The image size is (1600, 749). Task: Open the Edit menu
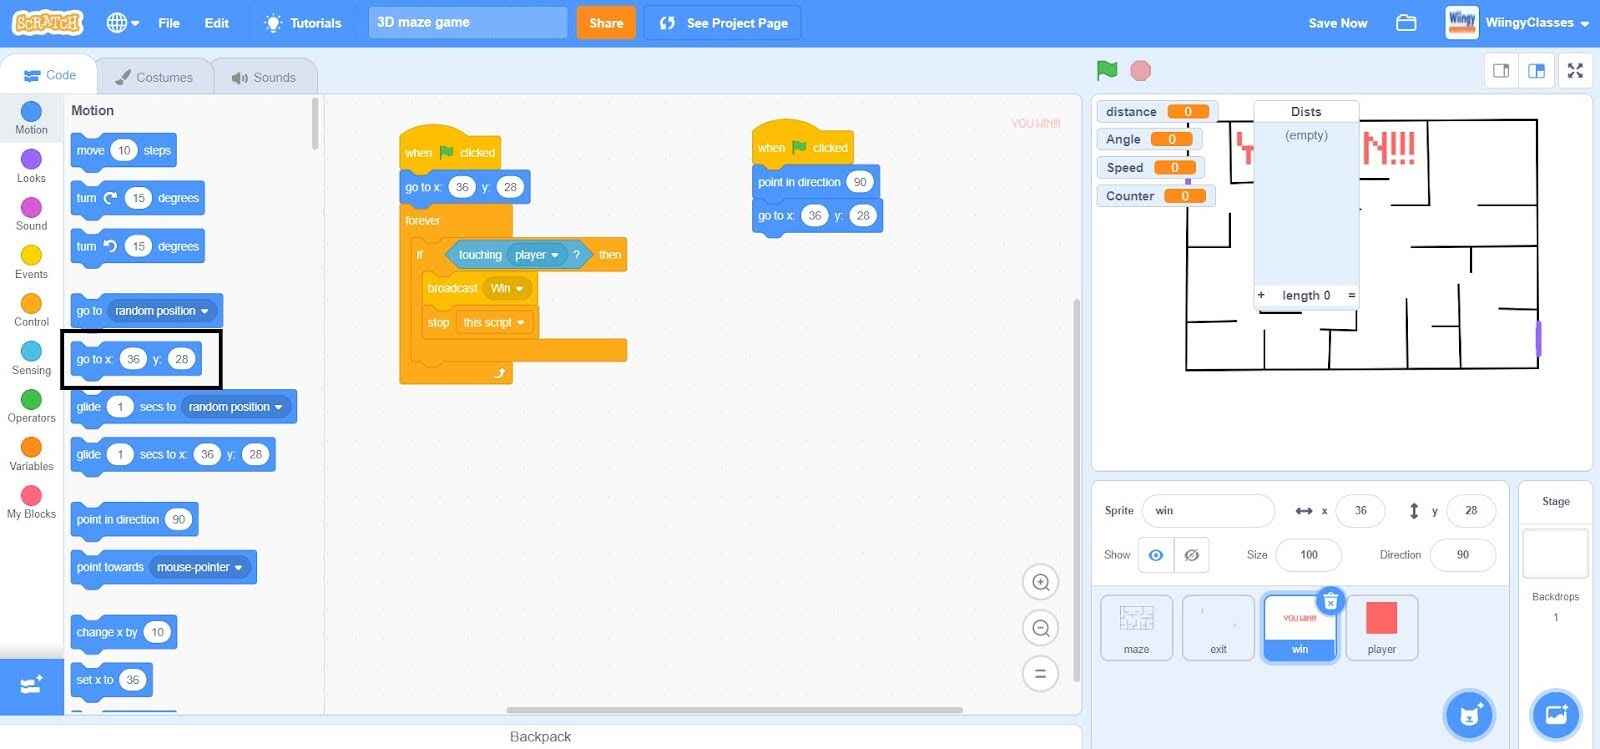point(217,22)
